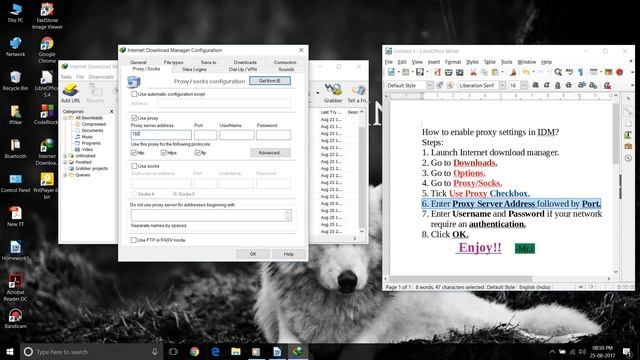Click the Insert Chart icon in Writer

point(620,72)
